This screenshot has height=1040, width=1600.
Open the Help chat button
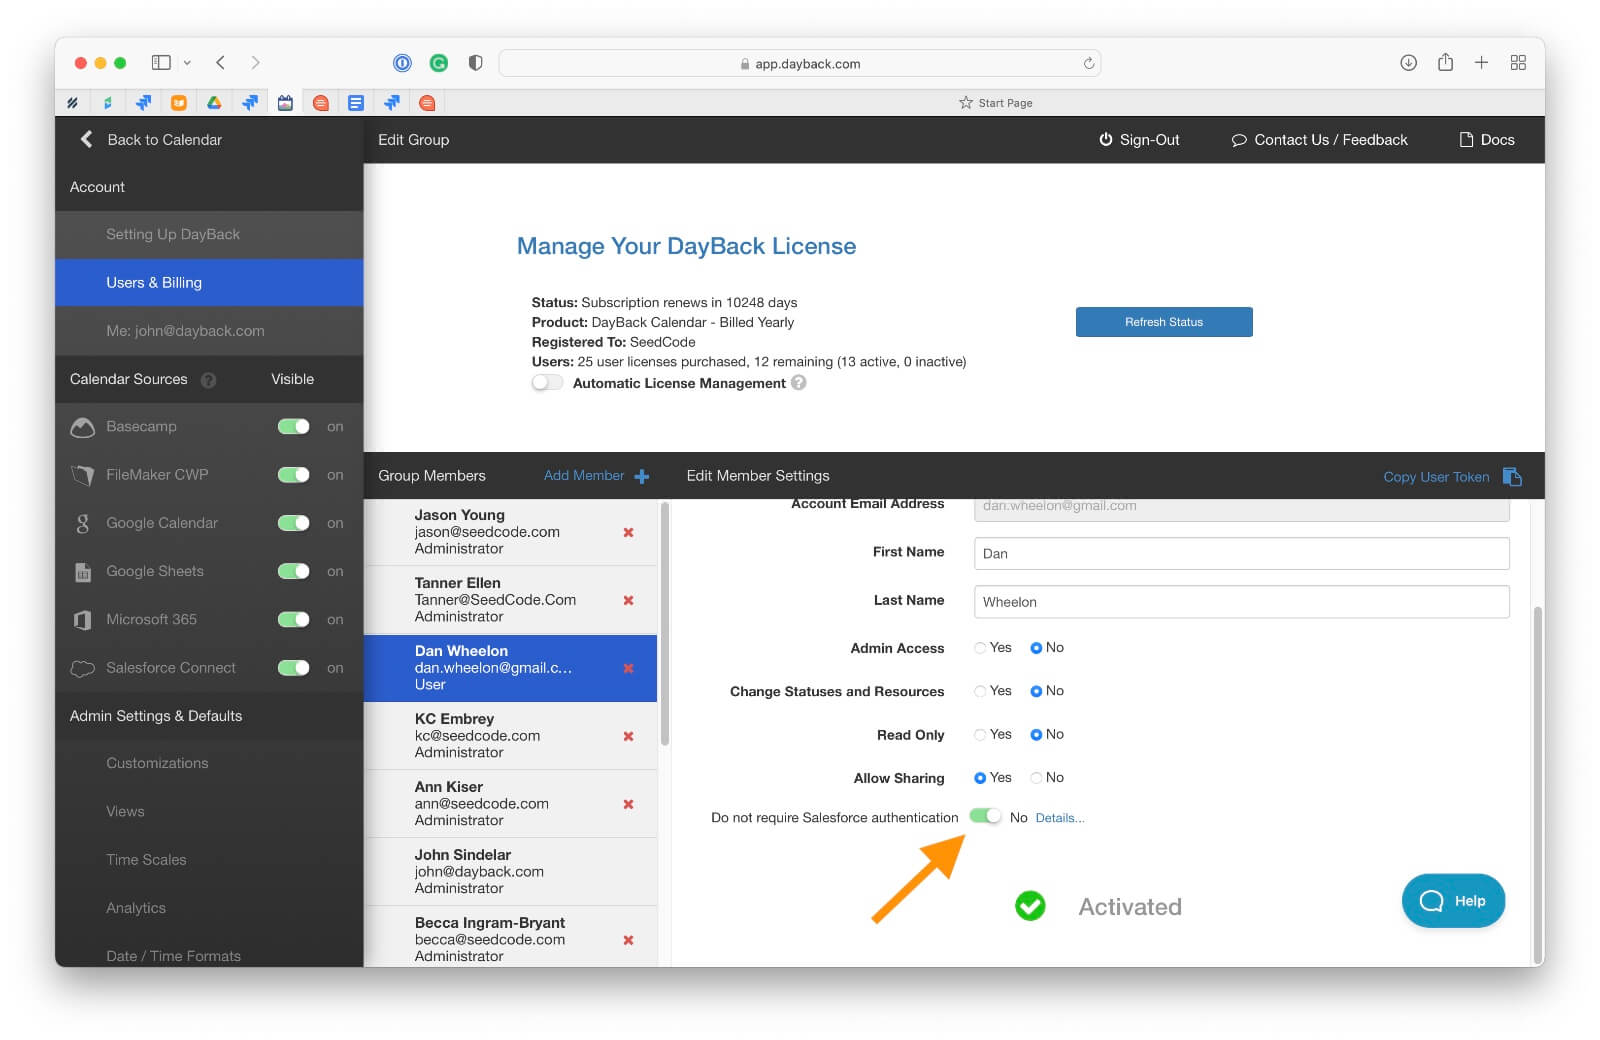pos(1453,901)
